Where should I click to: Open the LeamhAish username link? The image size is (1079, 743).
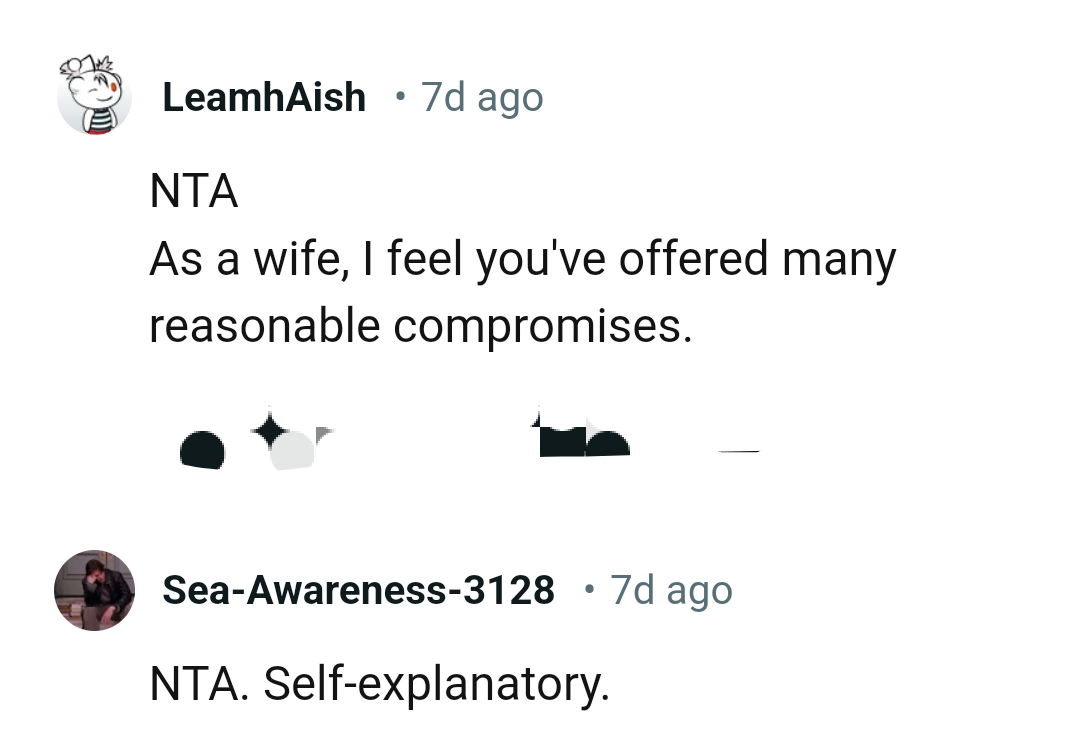pos(264,97)
